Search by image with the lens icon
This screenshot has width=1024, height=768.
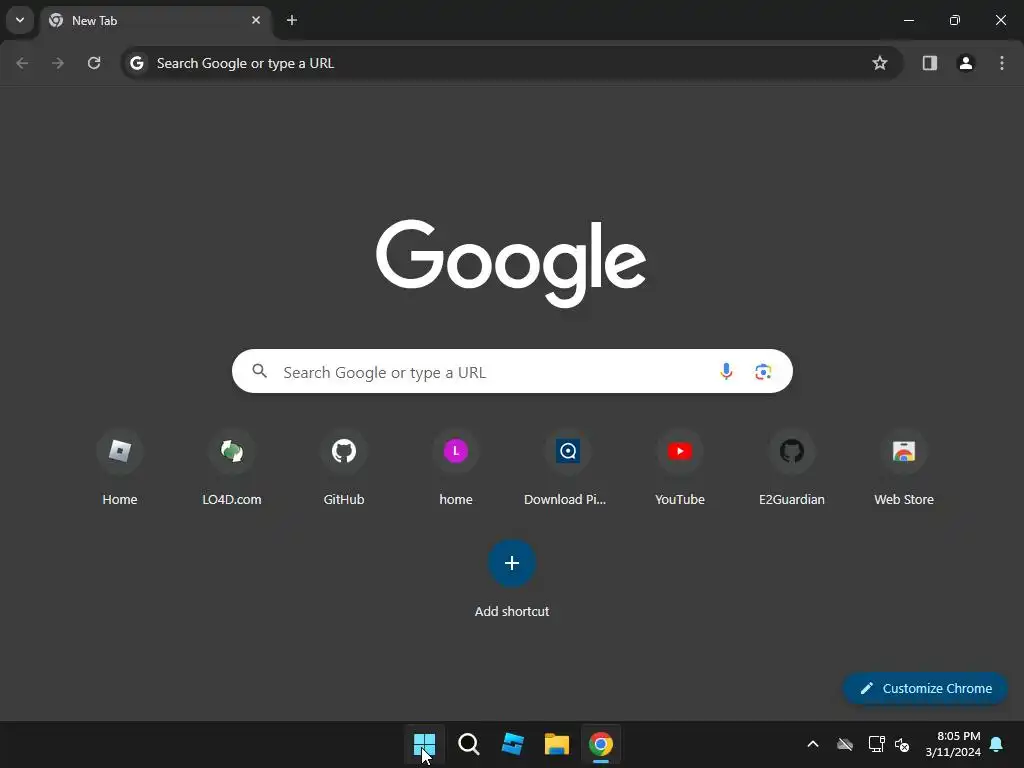[763, 372]
